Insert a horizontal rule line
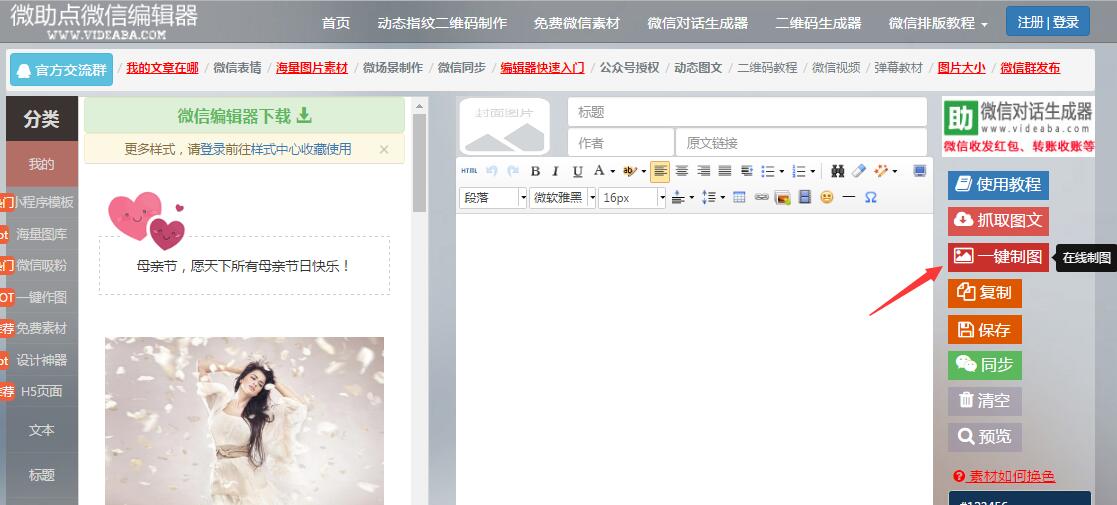The image size is (1117, 505). 848,197
